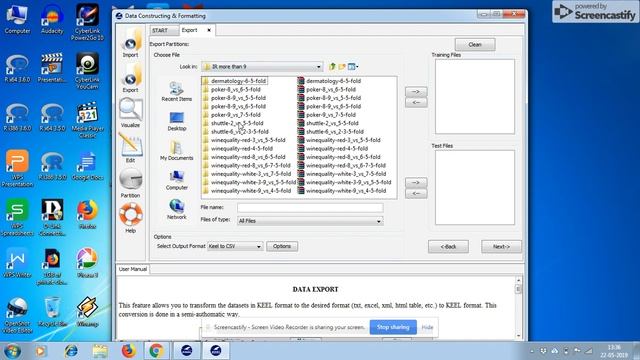Open Winamp desktop shortcut

(87, 312)
